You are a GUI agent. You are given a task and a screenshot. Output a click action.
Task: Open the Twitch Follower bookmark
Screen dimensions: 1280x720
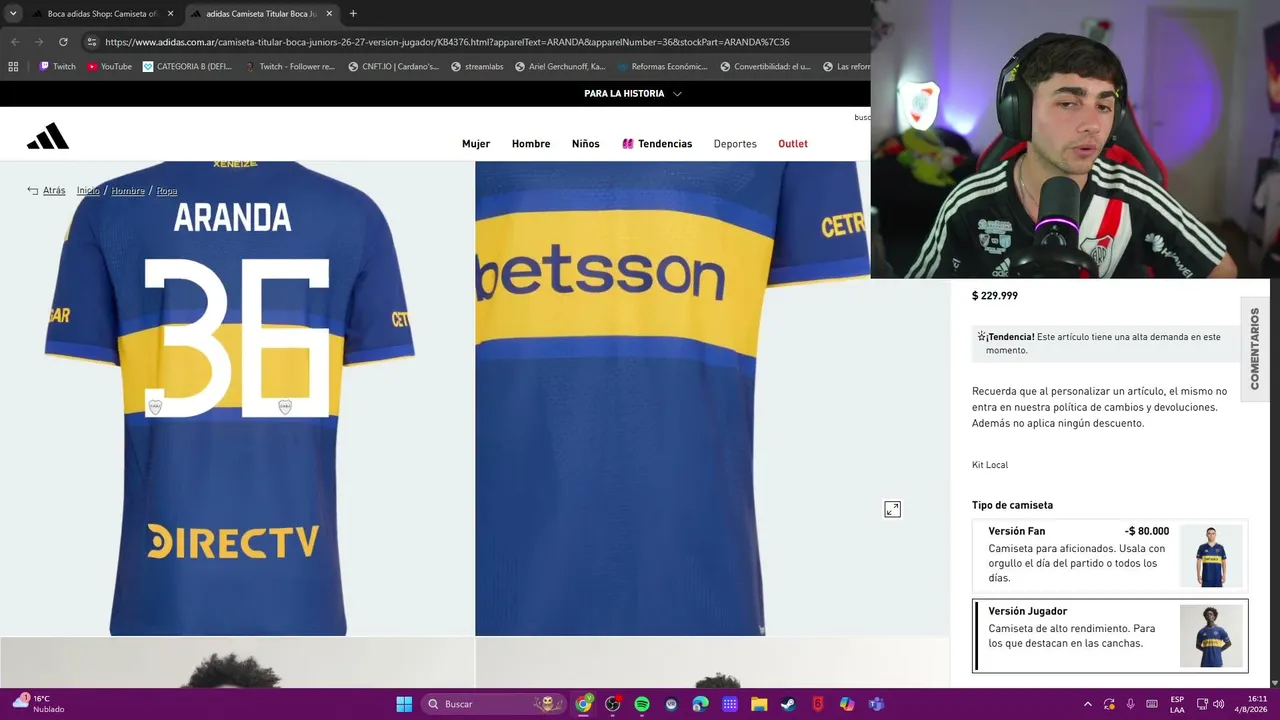tap(288, 67)
